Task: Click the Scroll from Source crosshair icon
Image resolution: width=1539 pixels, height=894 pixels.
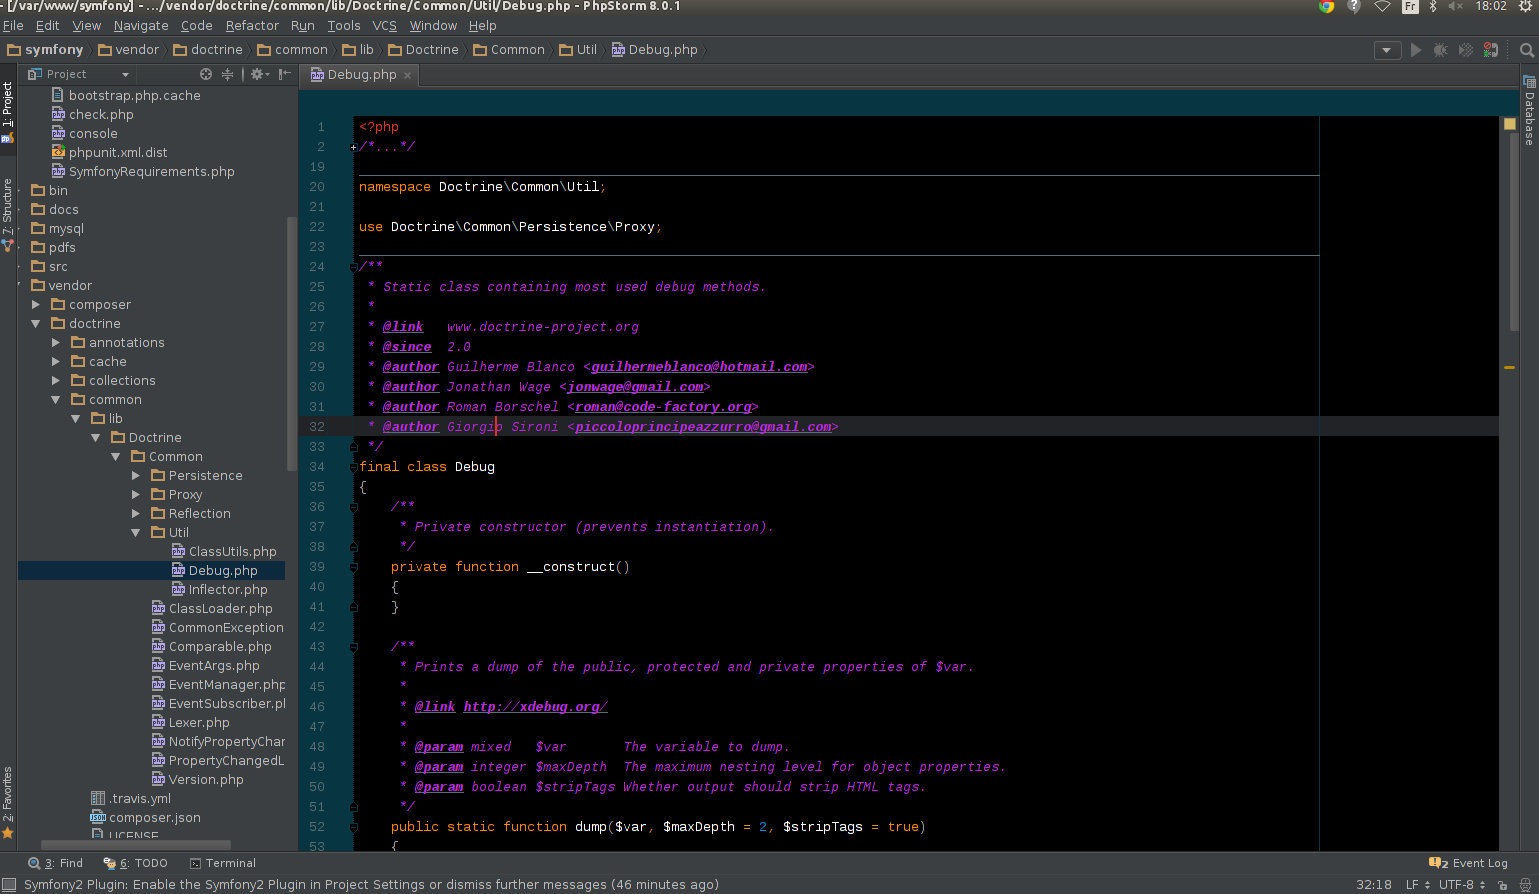Action: coord(206,74)
